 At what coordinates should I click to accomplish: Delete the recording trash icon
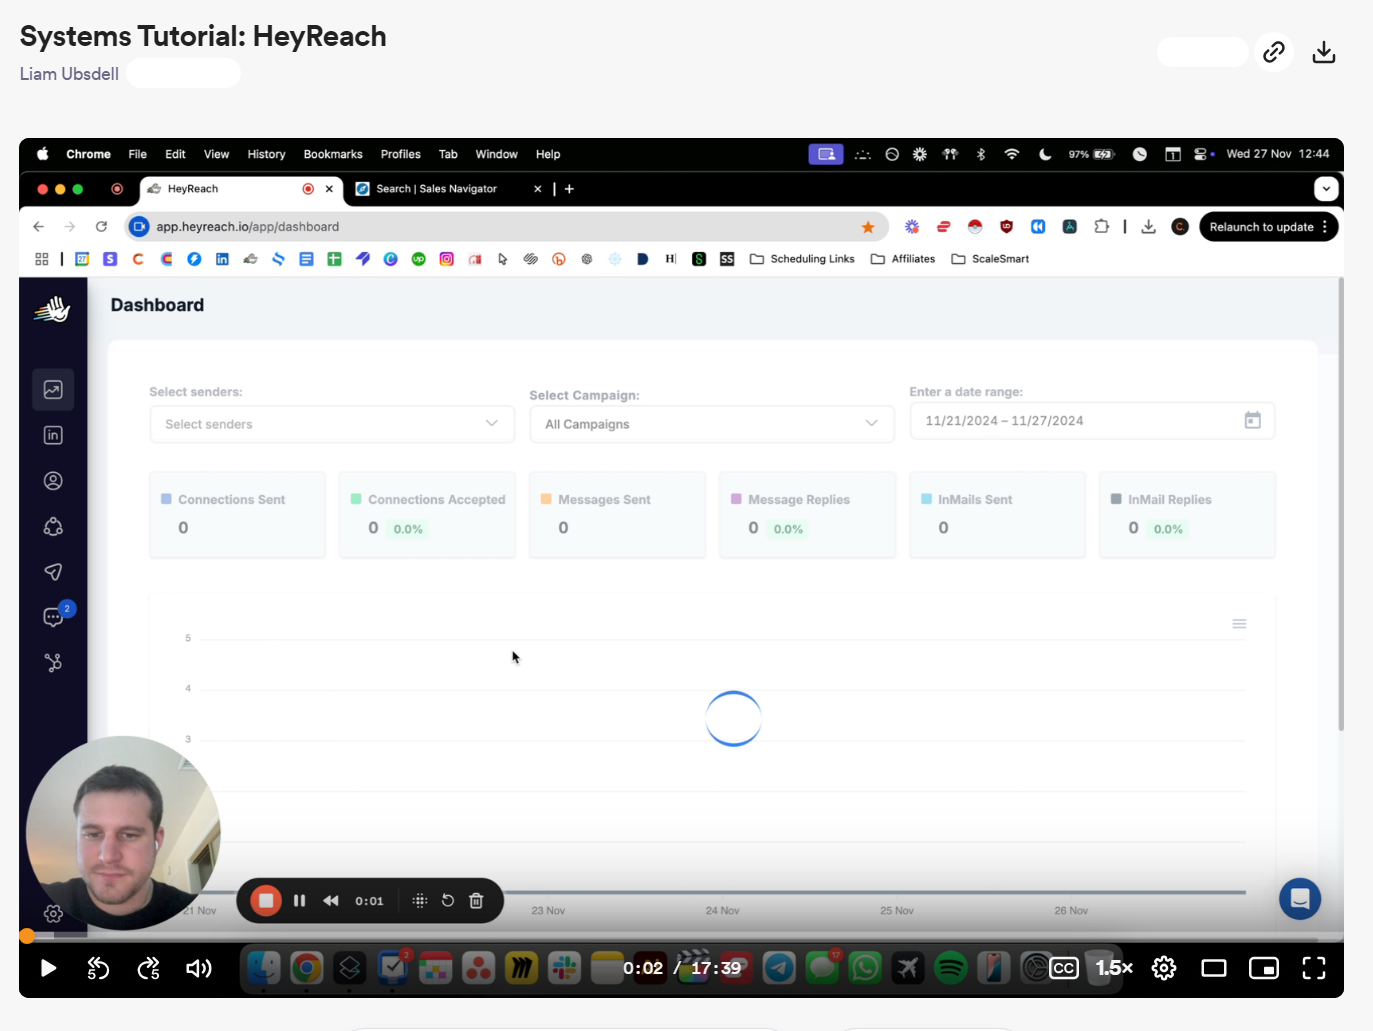[476, 901]
